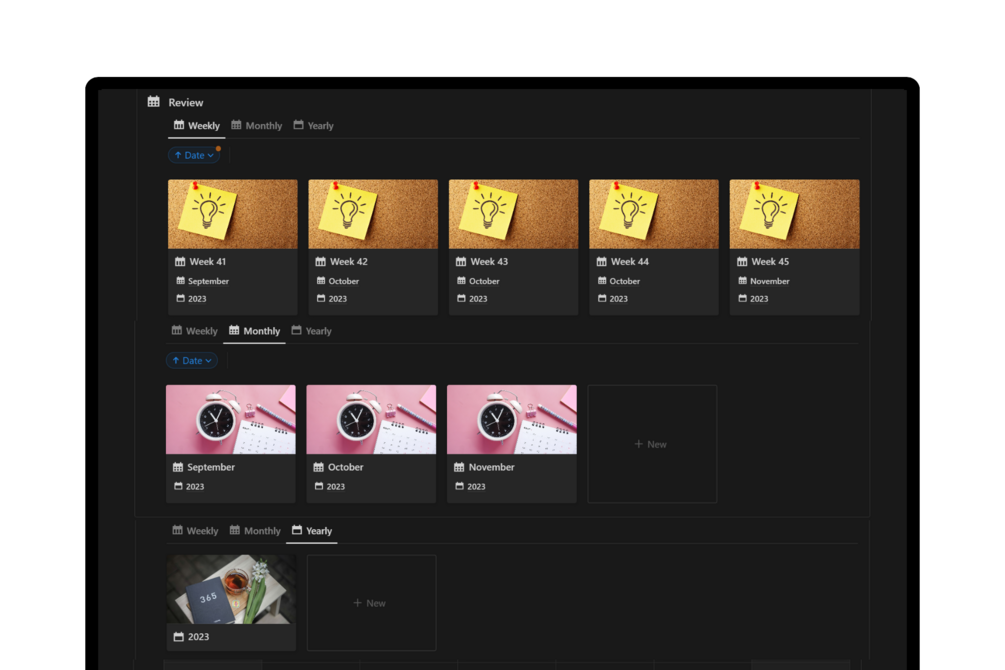
Task: Open the Review page title
Action: coord(185,103)
